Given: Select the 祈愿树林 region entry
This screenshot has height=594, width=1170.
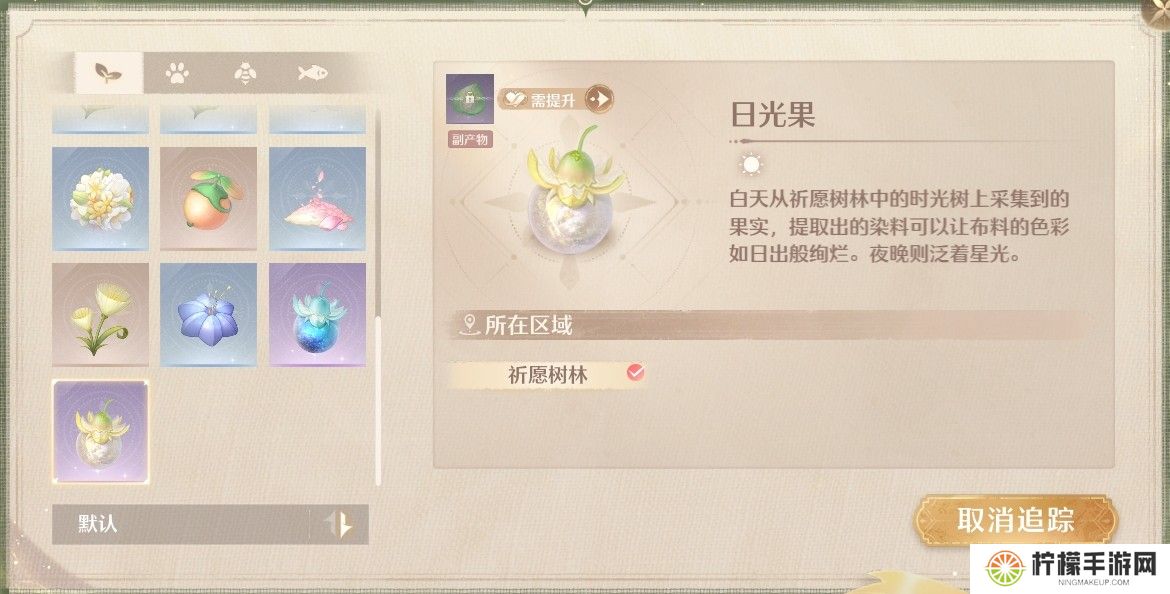Looking at the screenshot, I should pos(548,375).
